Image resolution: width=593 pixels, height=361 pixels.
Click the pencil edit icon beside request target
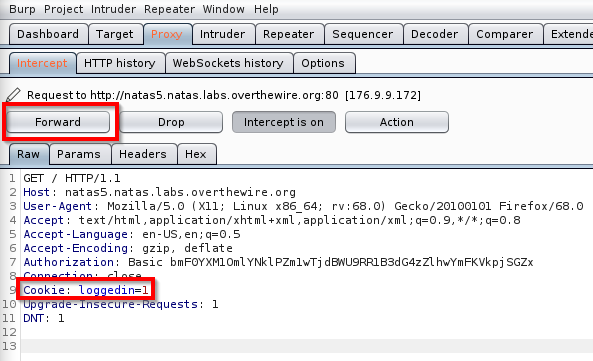[x=13, y=95]
